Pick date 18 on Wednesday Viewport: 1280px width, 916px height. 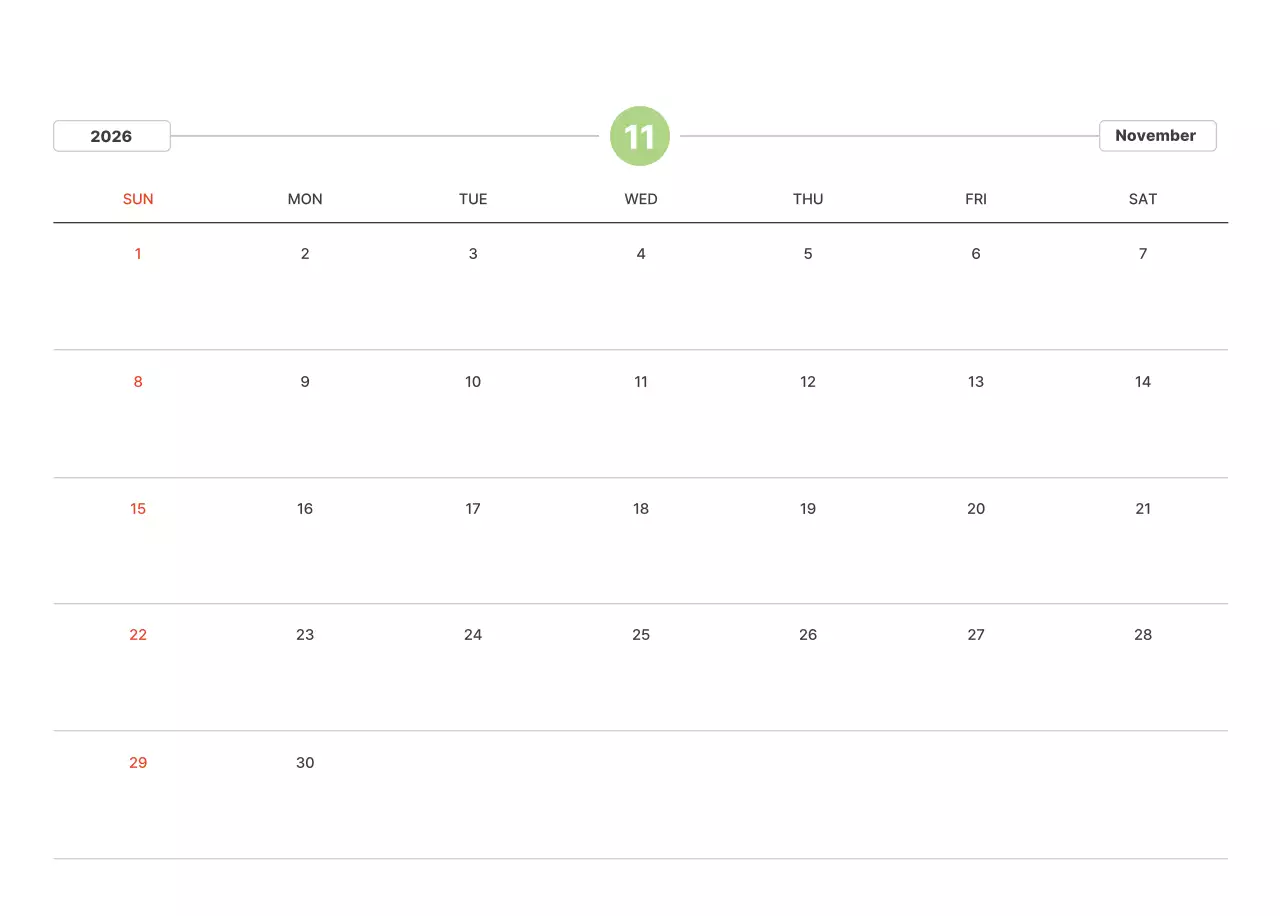coord(641,509)
